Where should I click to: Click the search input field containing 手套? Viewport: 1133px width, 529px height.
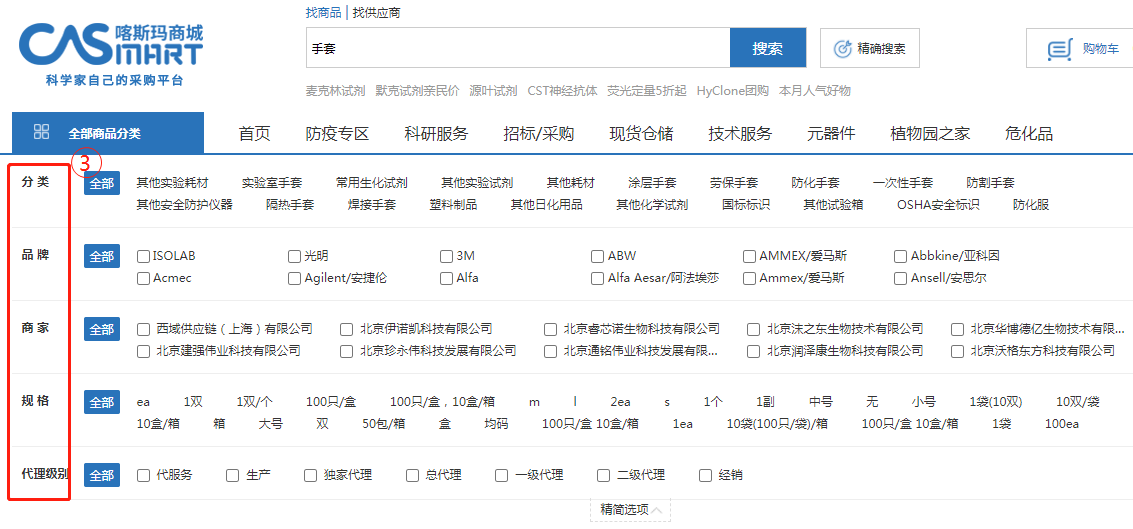coord(517,48)
